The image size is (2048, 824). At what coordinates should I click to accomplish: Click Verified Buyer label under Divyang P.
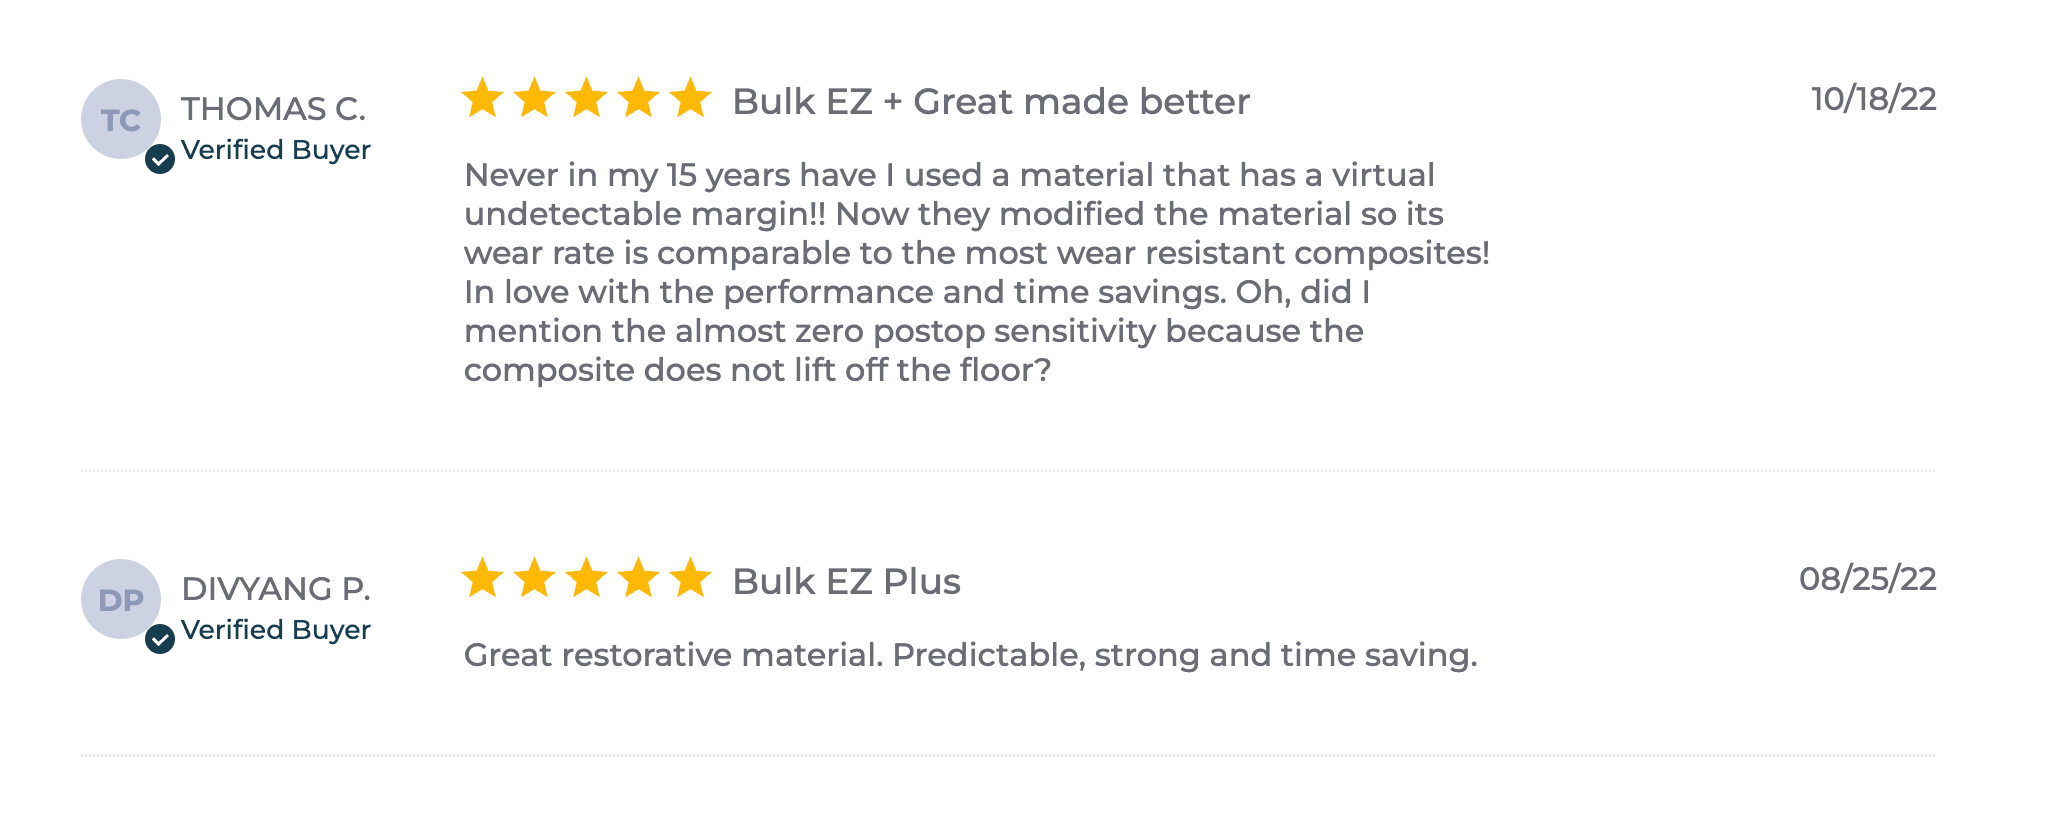click(276, 630)
